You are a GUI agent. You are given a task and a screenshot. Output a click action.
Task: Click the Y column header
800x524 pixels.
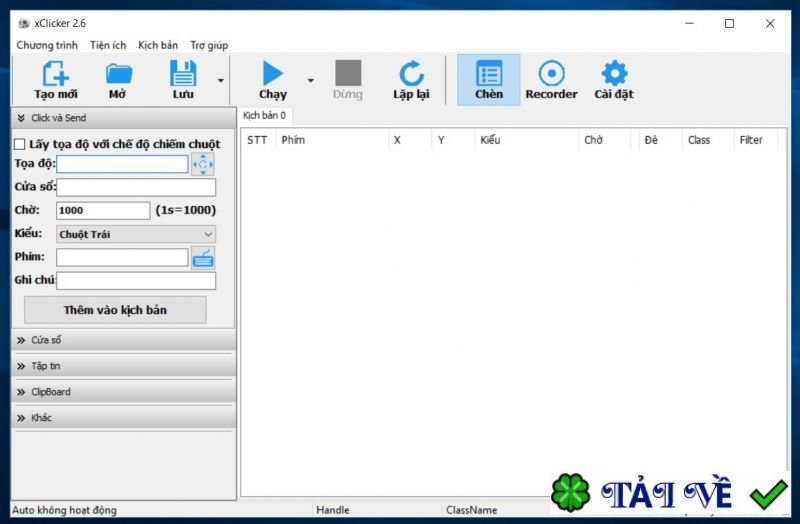tap(454, 140)
